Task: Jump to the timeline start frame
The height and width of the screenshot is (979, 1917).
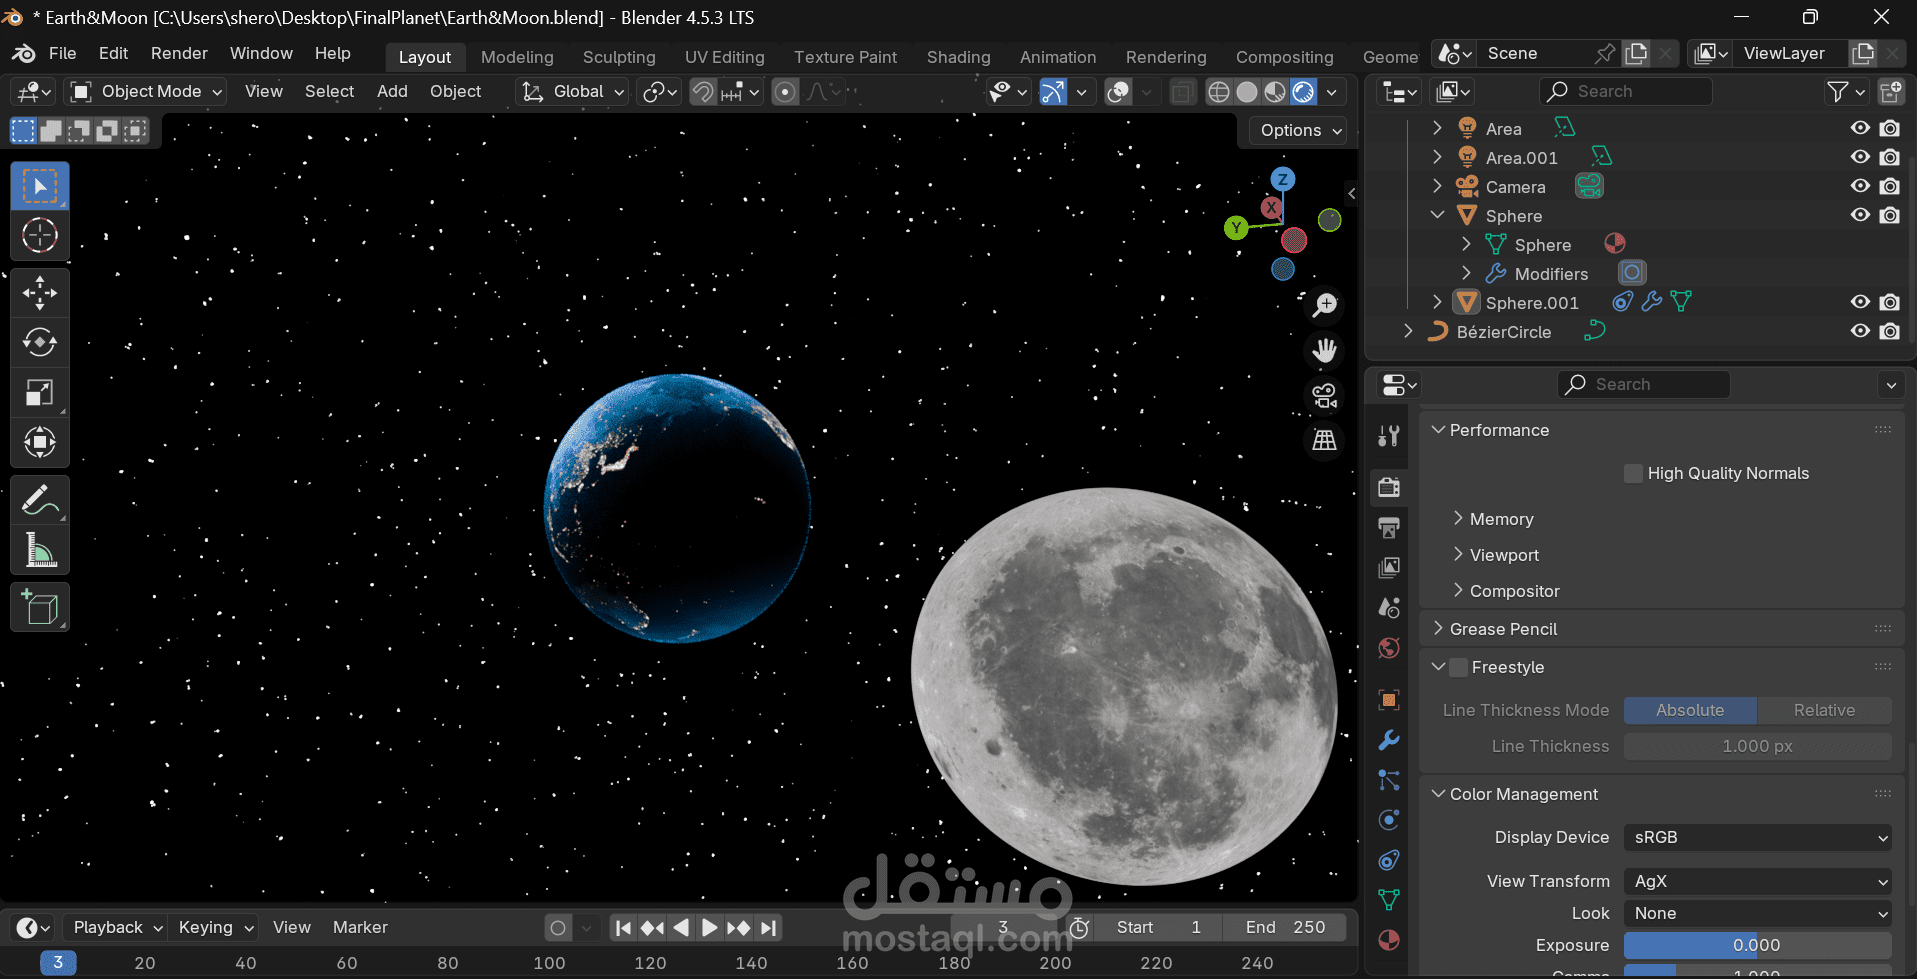Action: tap(623, 928)
